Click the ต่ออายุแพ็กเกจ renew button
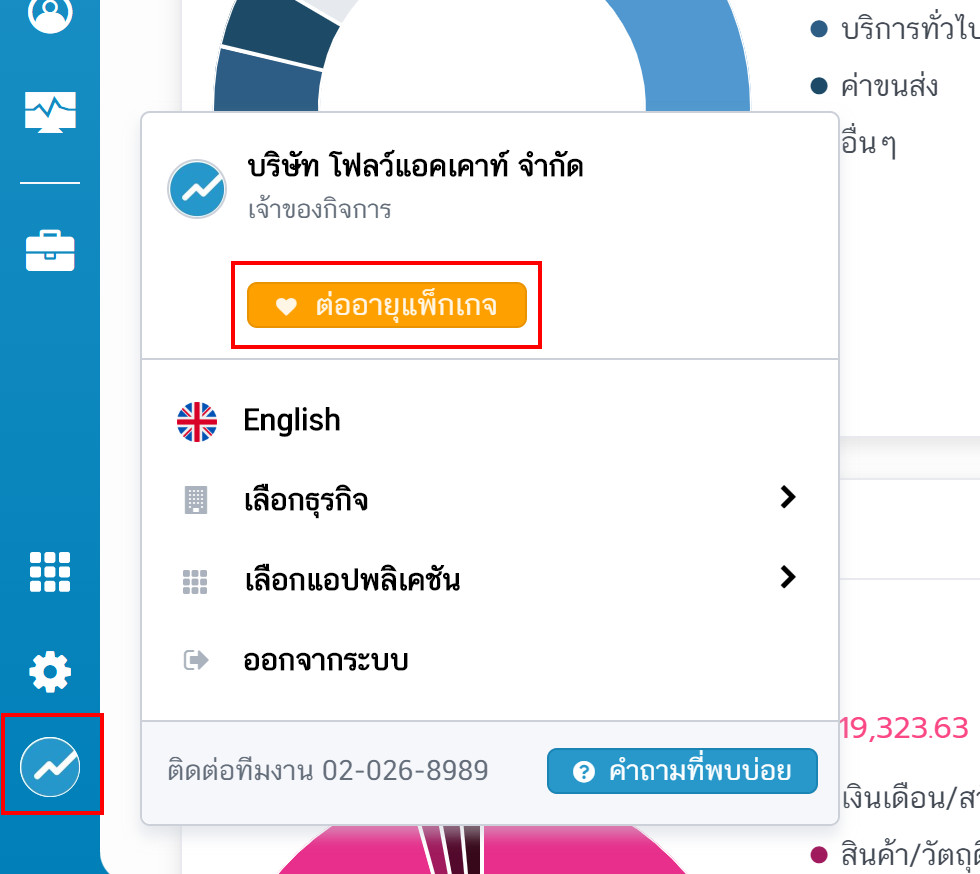The image size is (980, 874). point(387,305)
